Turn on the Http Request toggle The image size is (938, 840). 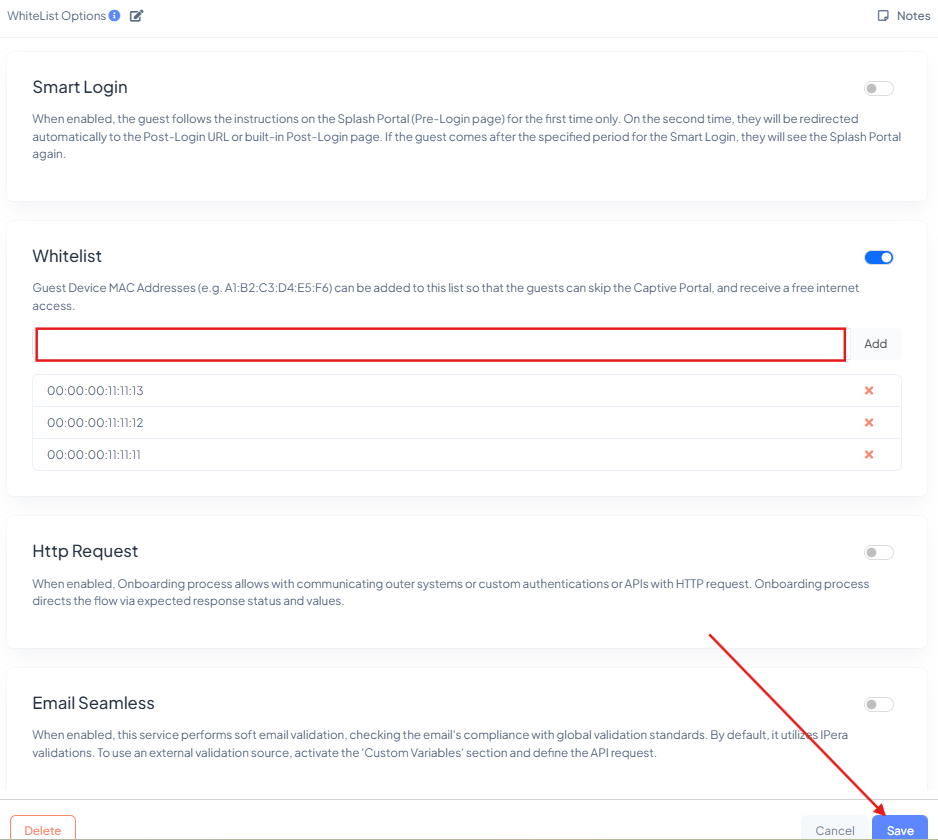point(878,552)
